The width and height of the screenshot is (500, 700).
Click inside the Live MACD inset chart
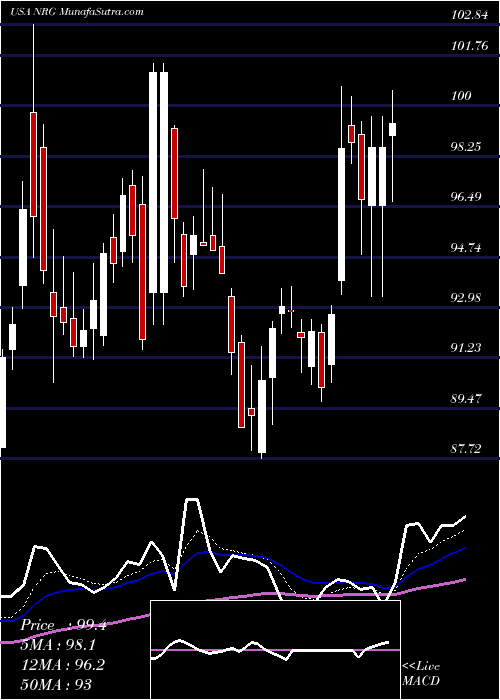click(x=275, y=650)
